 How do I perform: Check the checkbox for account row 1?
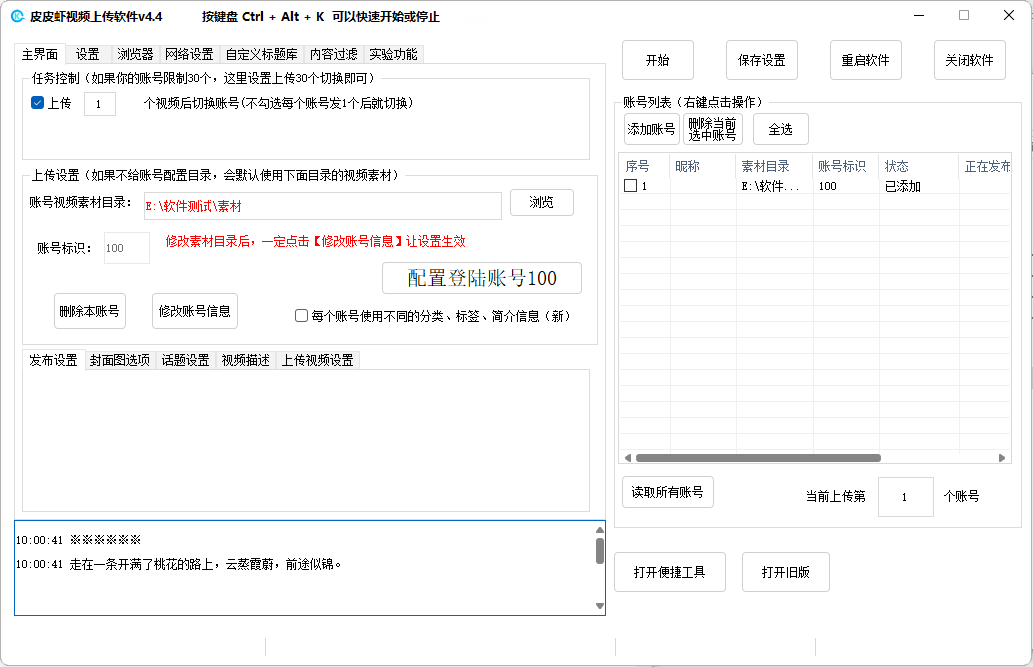tap(630, 186)
